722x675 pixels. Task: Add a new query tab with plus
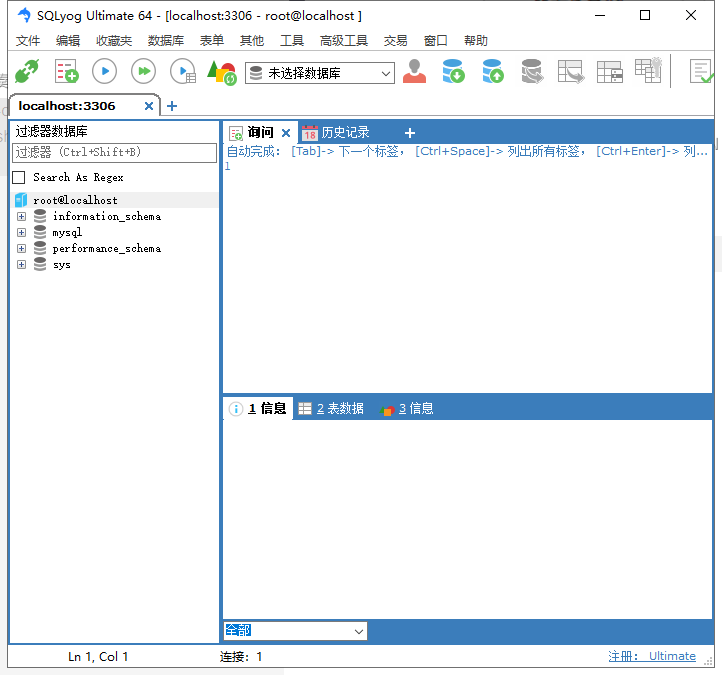[x=410, y=133]
